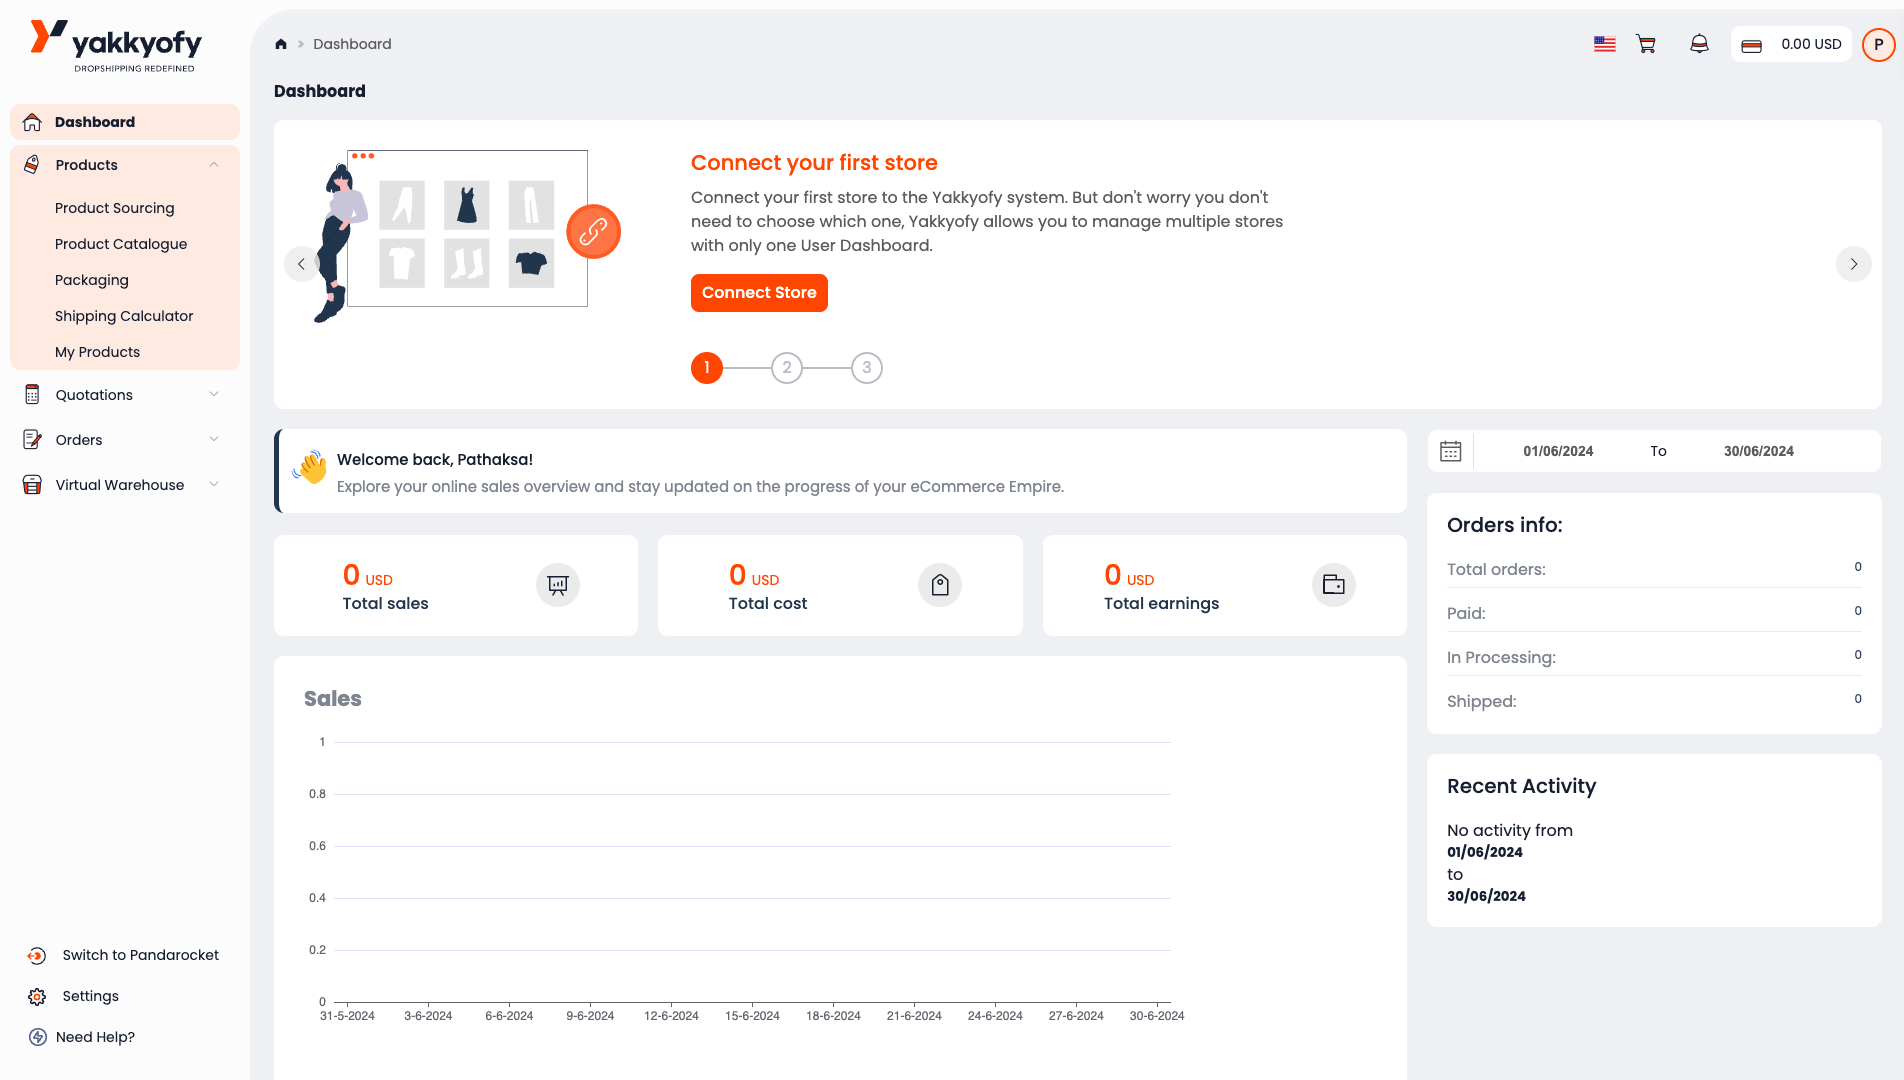Click the home breadcrumb icon

coord(281,44)
